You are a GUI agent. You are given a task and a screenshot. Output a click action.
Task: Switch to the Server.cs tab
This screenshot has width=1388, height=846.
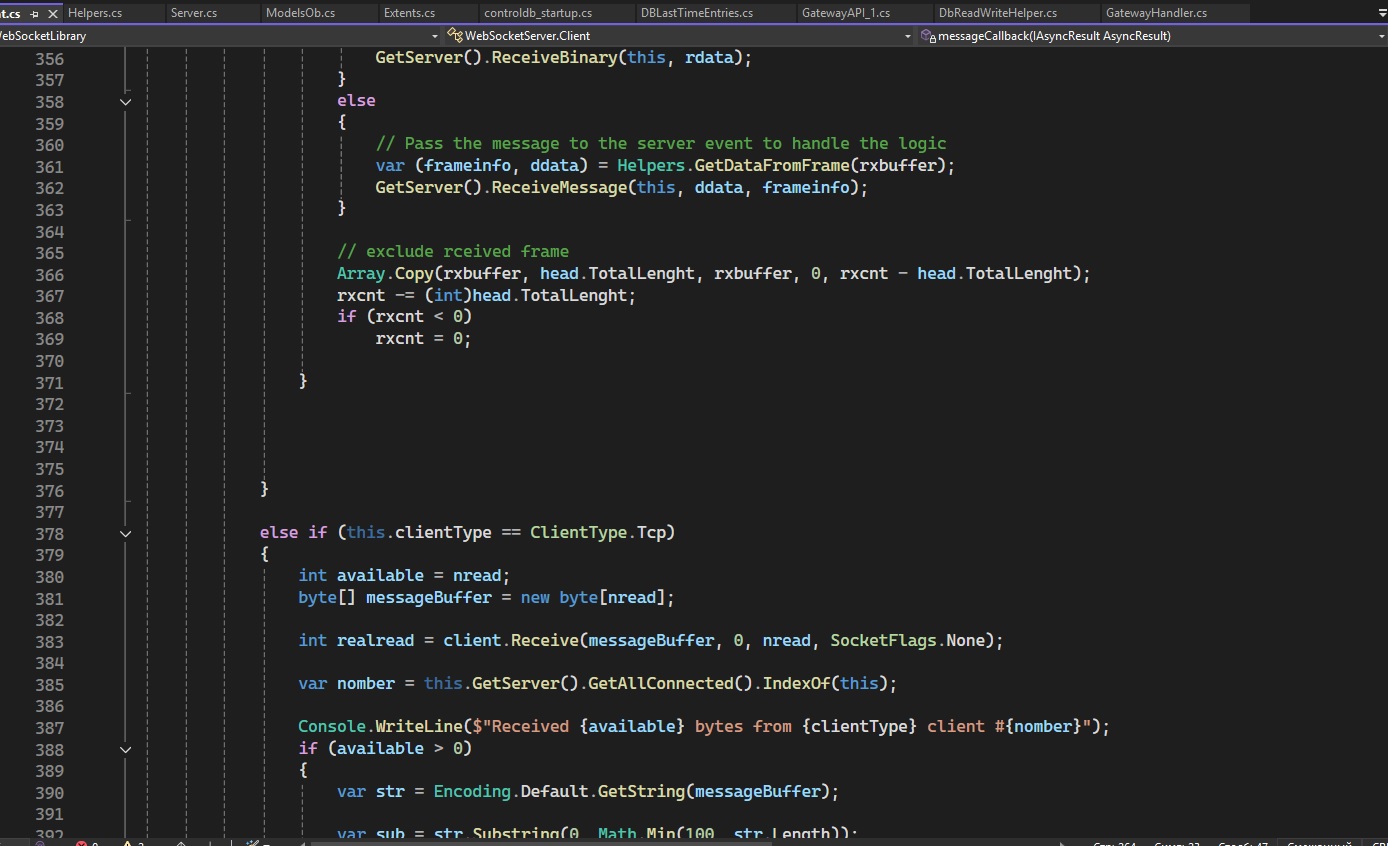coord(194,13)
